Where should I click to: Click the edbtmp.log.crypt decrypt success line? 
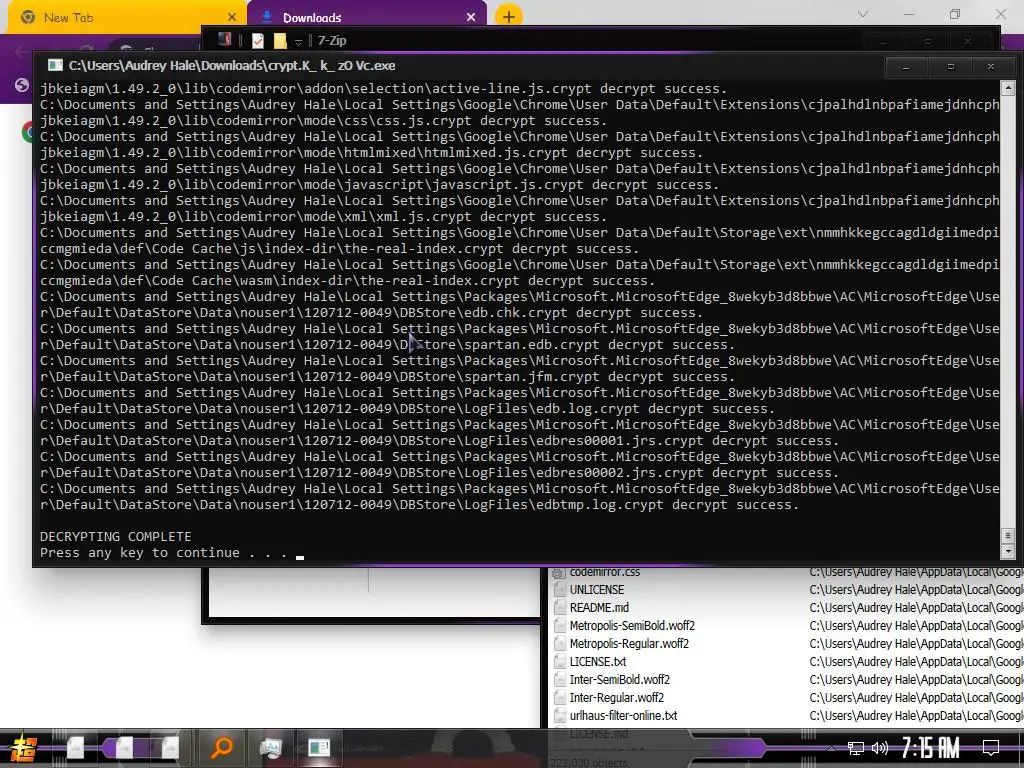[x=419, y=505]
